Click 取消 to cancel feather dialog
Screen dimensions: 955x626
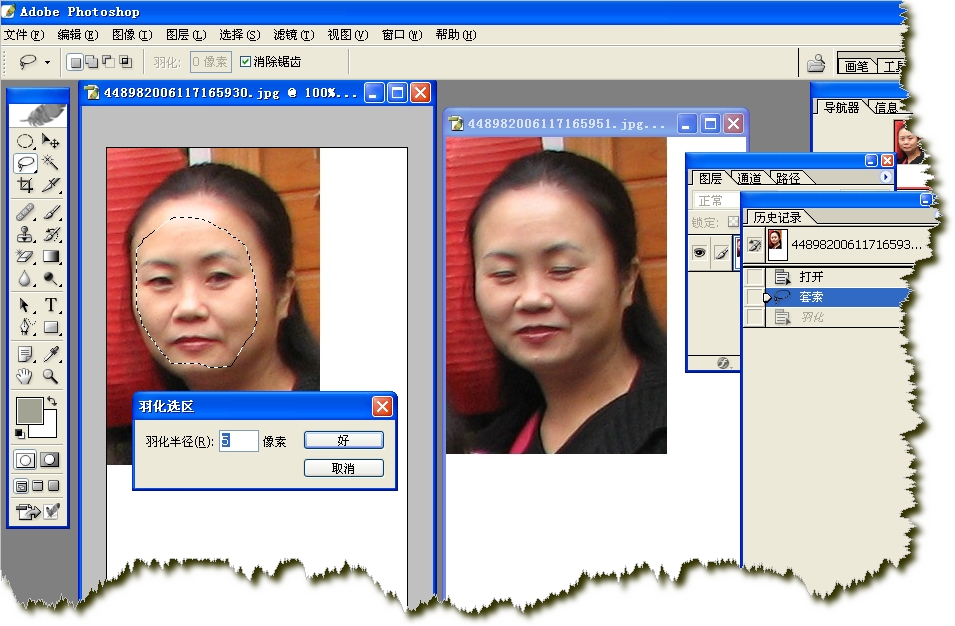(x=344, y=468)
